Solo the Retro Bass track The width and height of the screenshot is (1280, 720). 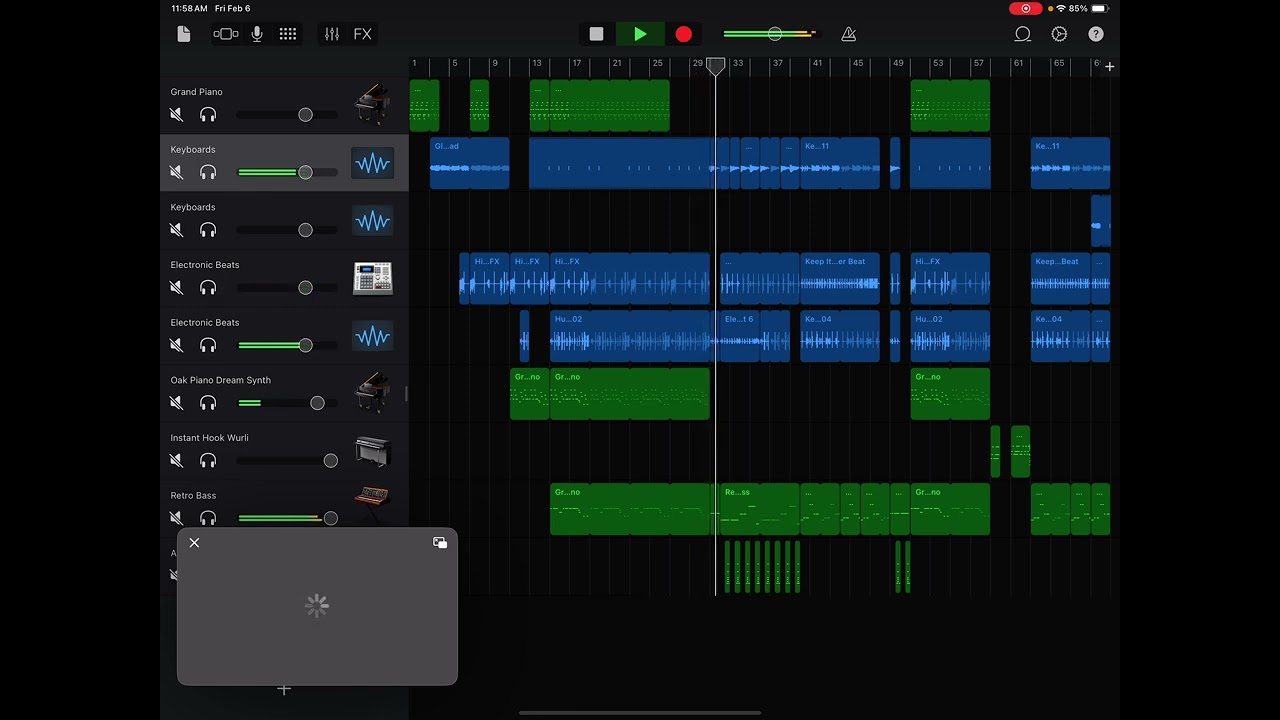(x=208, y=518)
